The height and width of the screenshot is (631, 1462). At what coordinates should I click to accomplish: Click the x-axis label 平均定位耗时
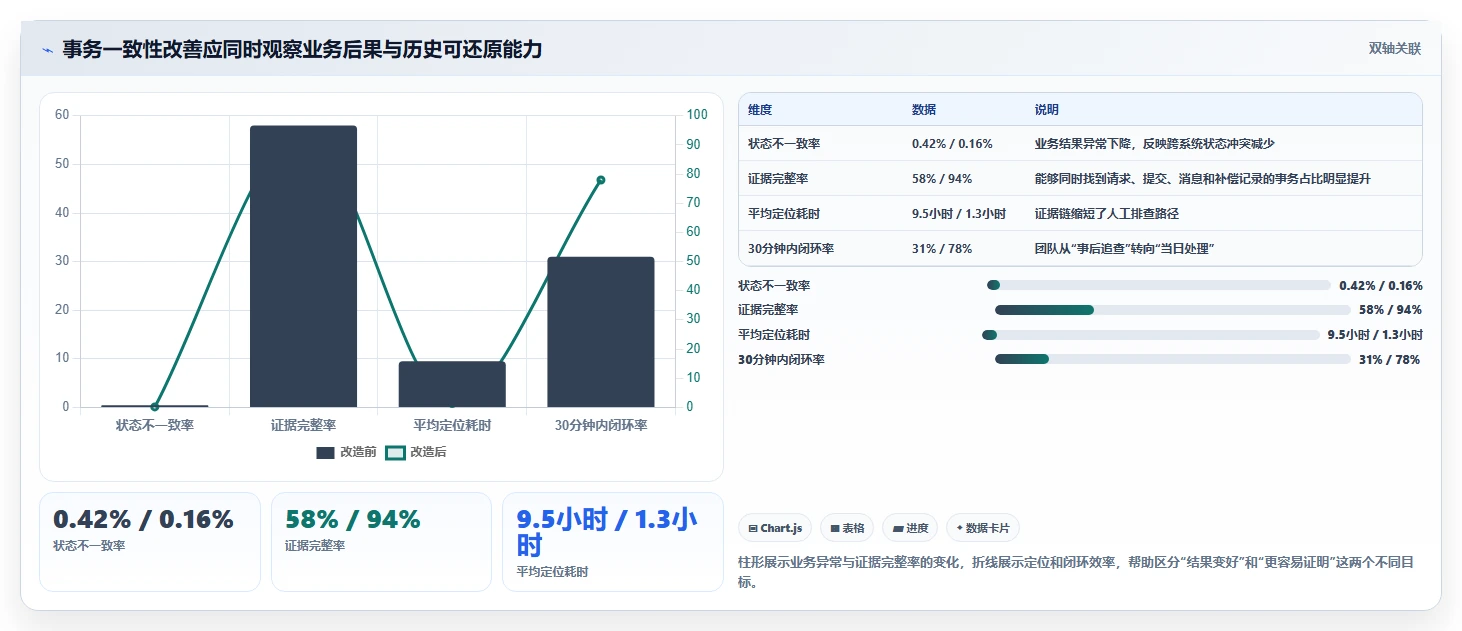coord(452,425)
